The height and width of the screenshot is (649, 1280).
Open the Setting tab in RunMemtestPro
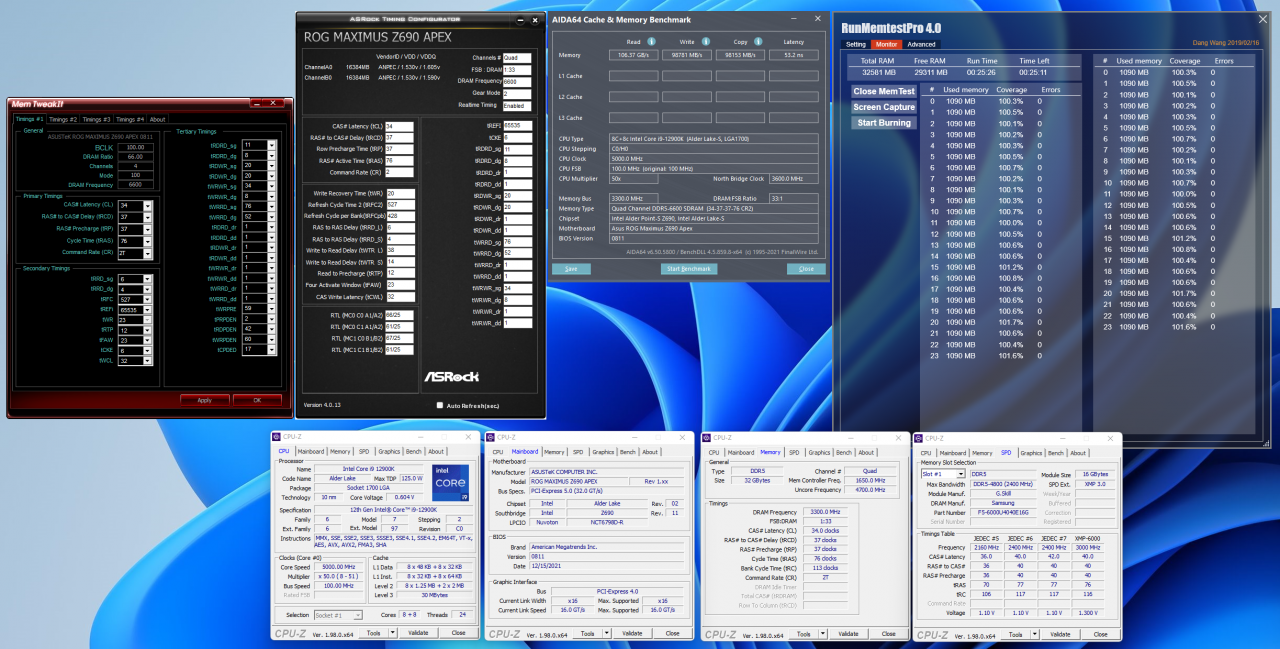pos(856,44)
